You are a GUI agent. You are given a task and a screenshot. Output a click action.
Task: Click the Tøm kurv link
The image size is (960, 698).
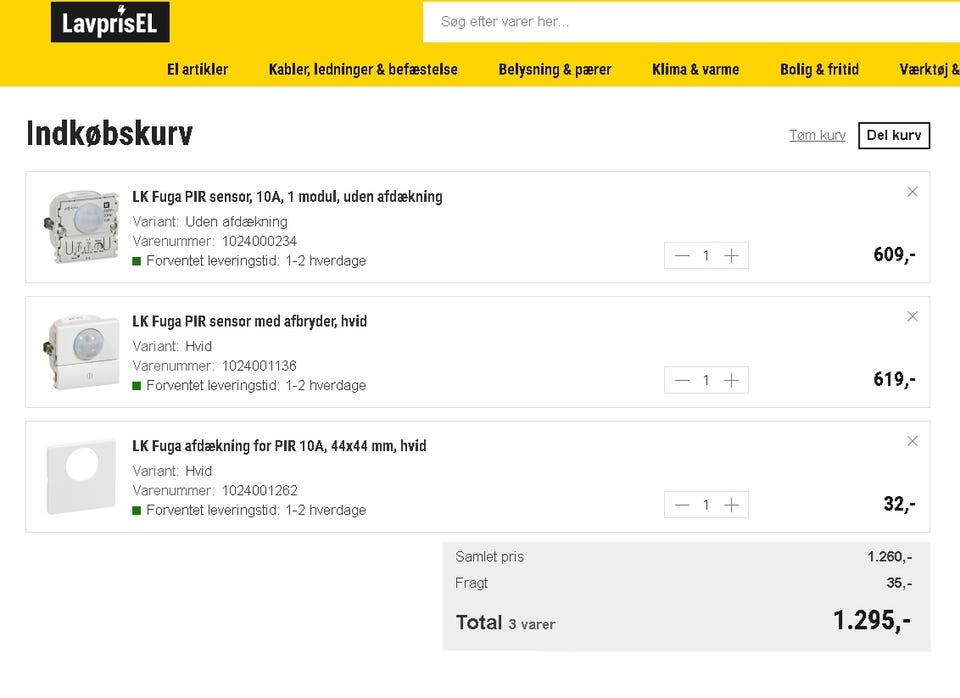click(x=817, y=135)
